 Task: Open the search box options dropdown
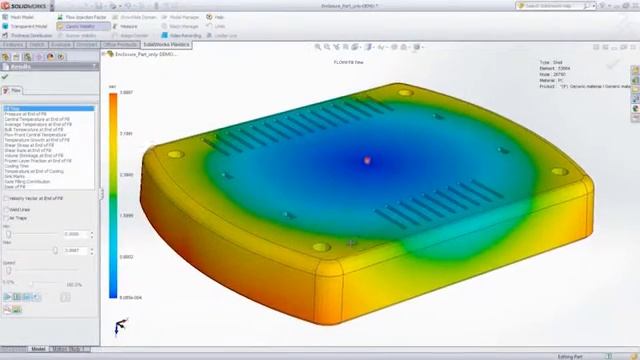593,6
